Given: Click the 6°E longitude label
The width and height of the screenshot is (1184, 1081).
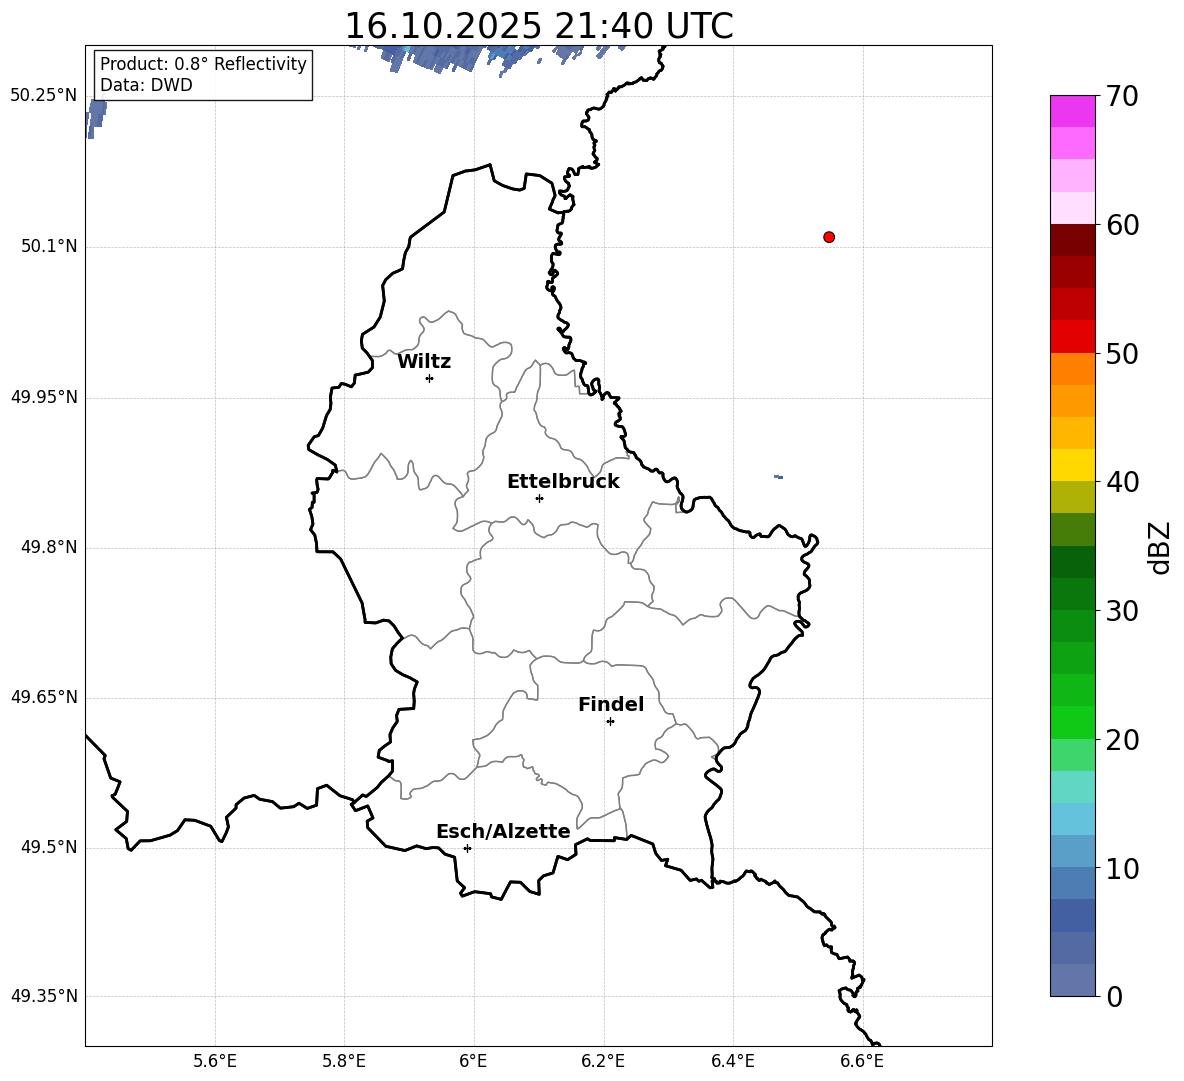Looking at the screenshot, I should (473, 1061).
